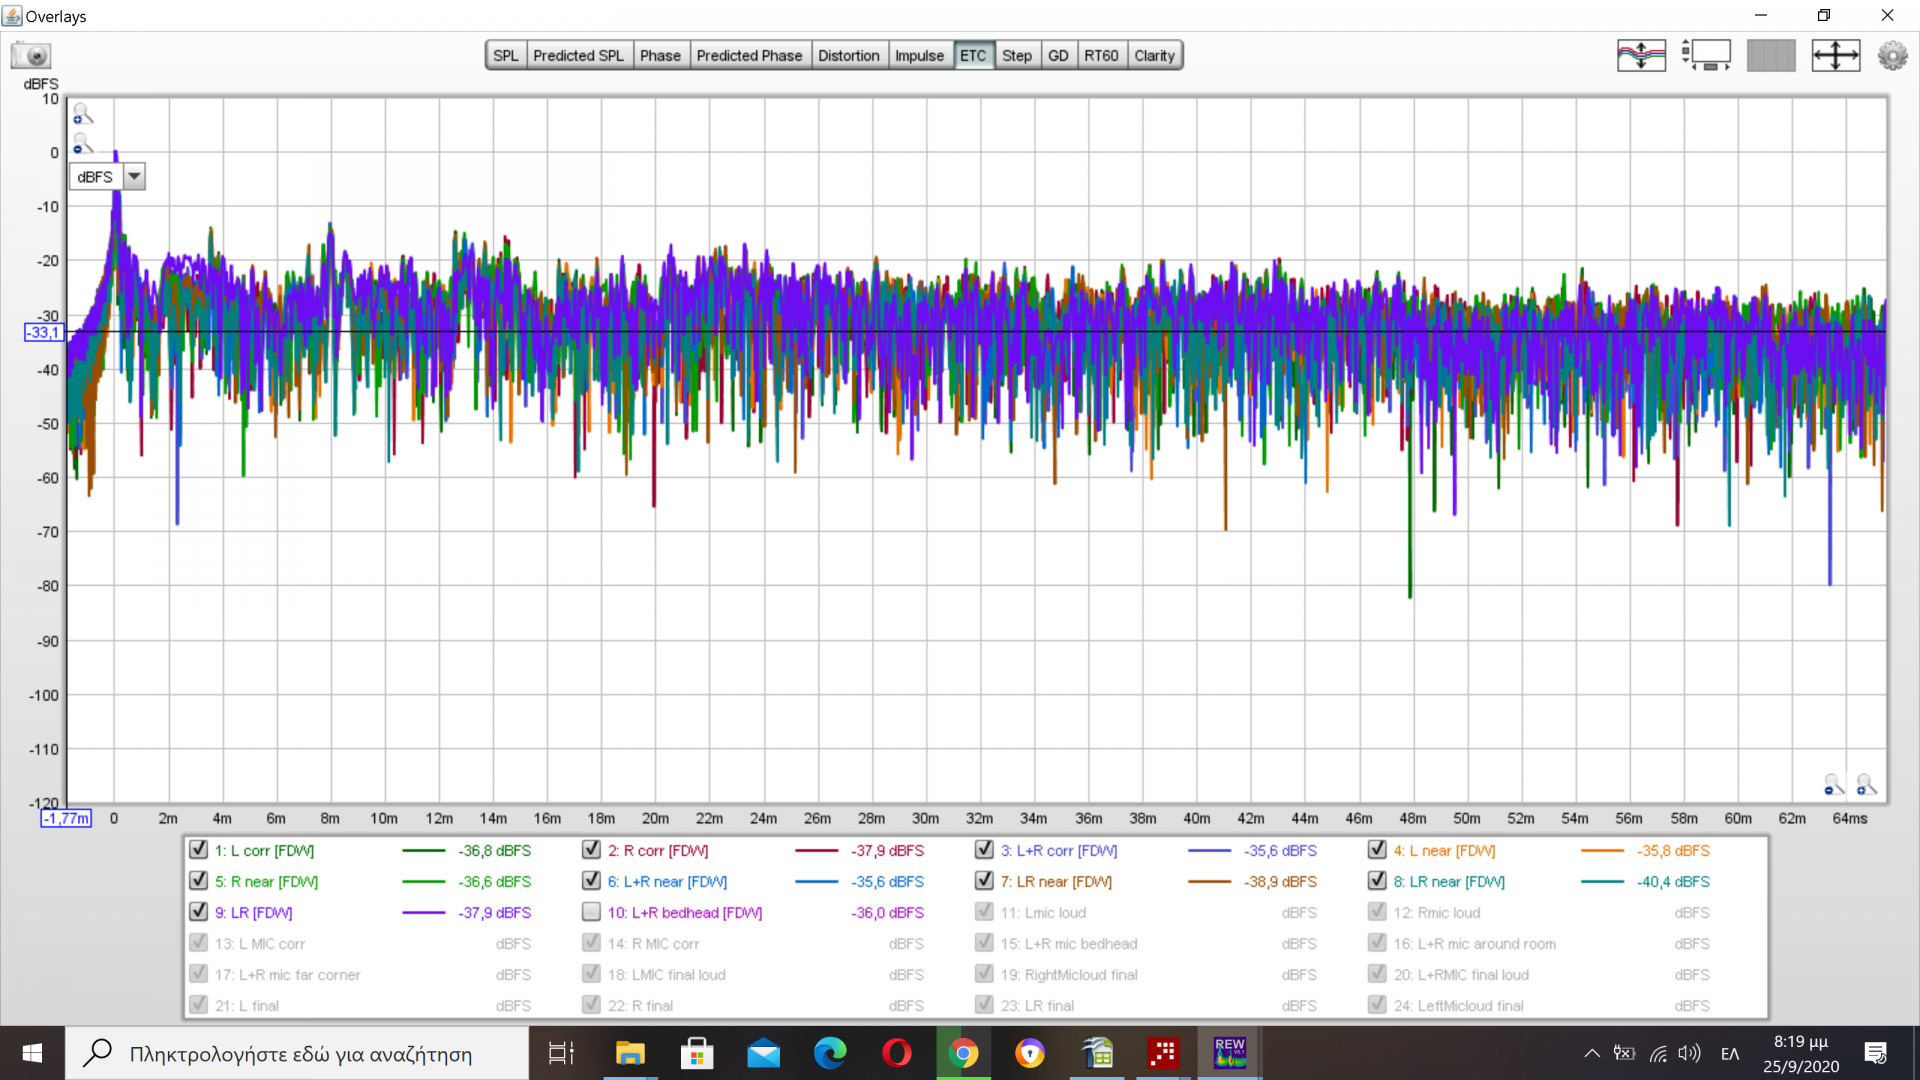The width and height of the screenshot is (1920, 1080).
Task: Zoom in vertical axis magnifier at top
Action: [x=83, y=114]
